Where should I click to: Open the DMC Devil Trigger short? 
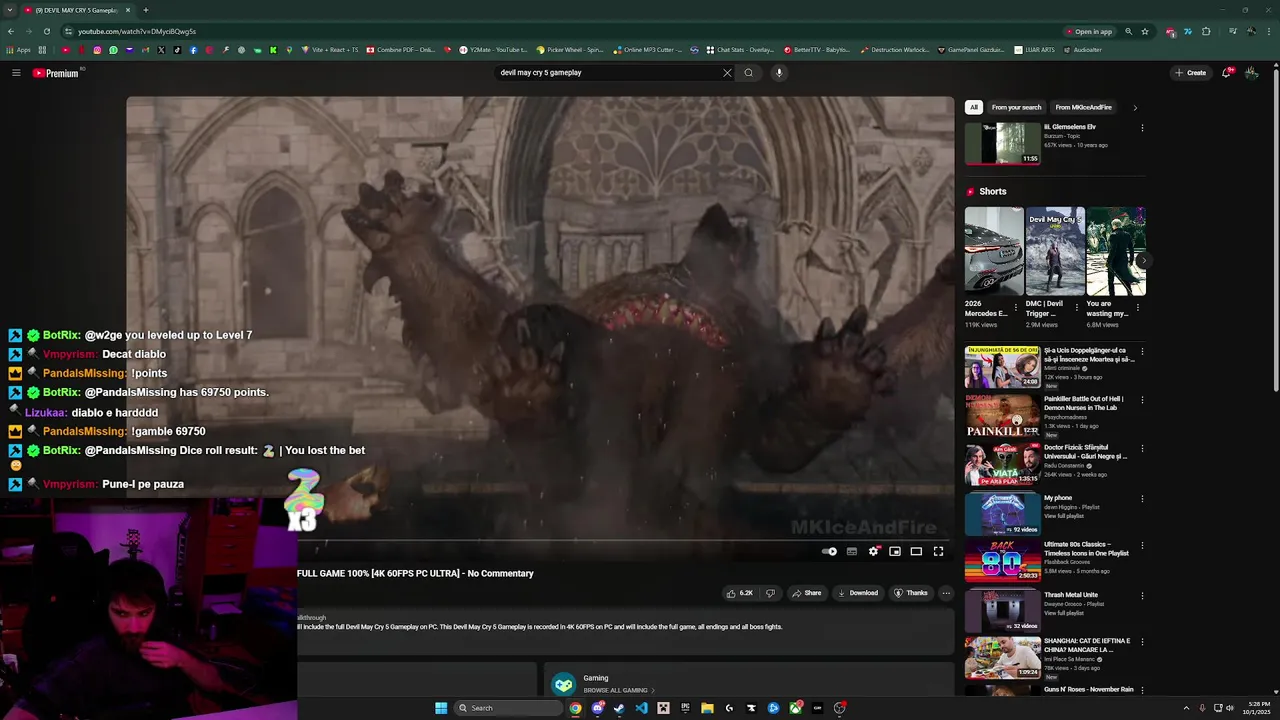1055,252
